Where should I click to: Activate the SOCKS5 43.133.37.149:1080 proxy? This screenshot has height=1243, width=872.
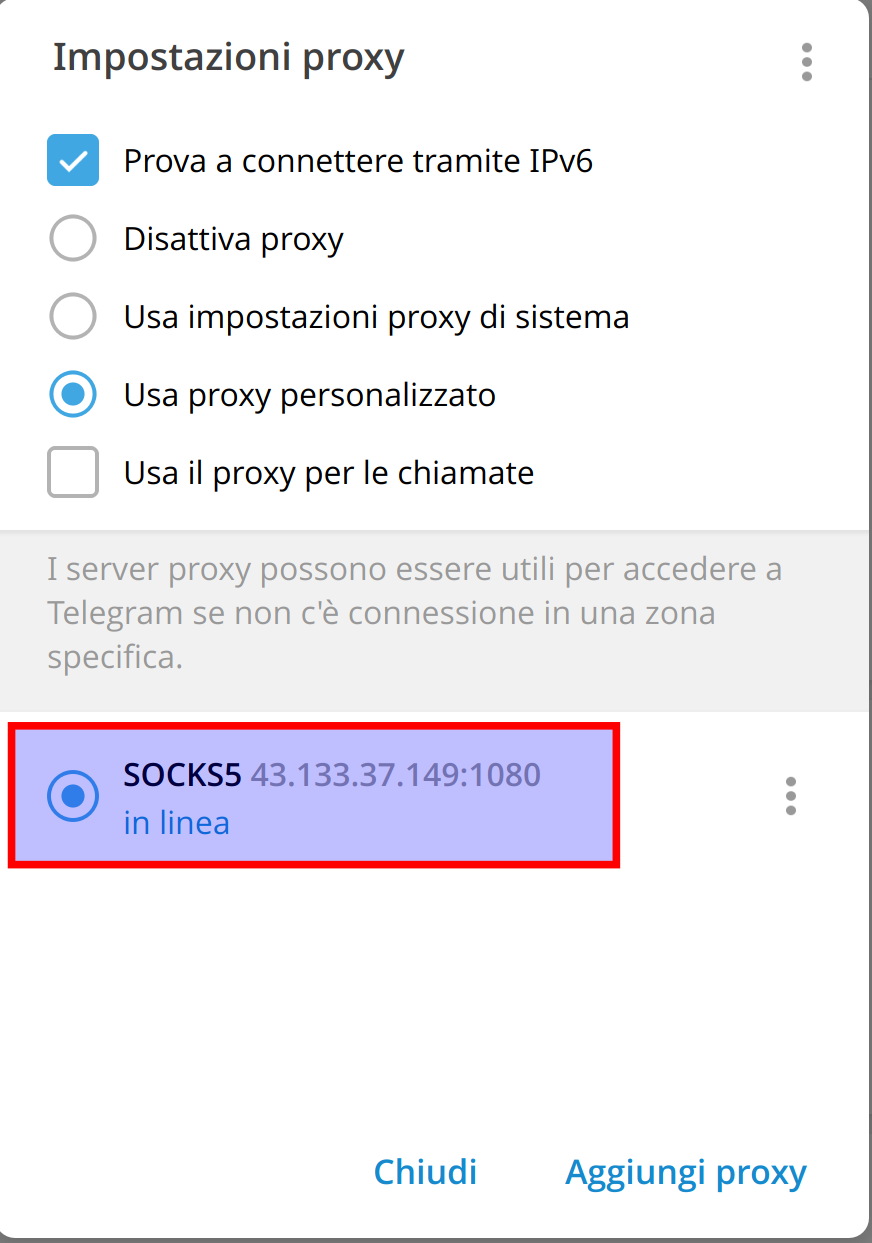[73, 796]
